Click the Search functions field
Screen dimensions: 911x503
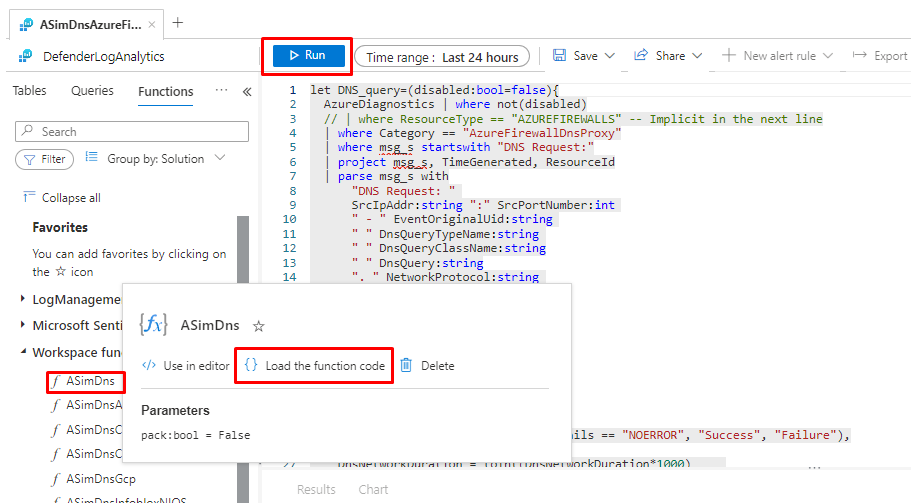coord(140,131)
